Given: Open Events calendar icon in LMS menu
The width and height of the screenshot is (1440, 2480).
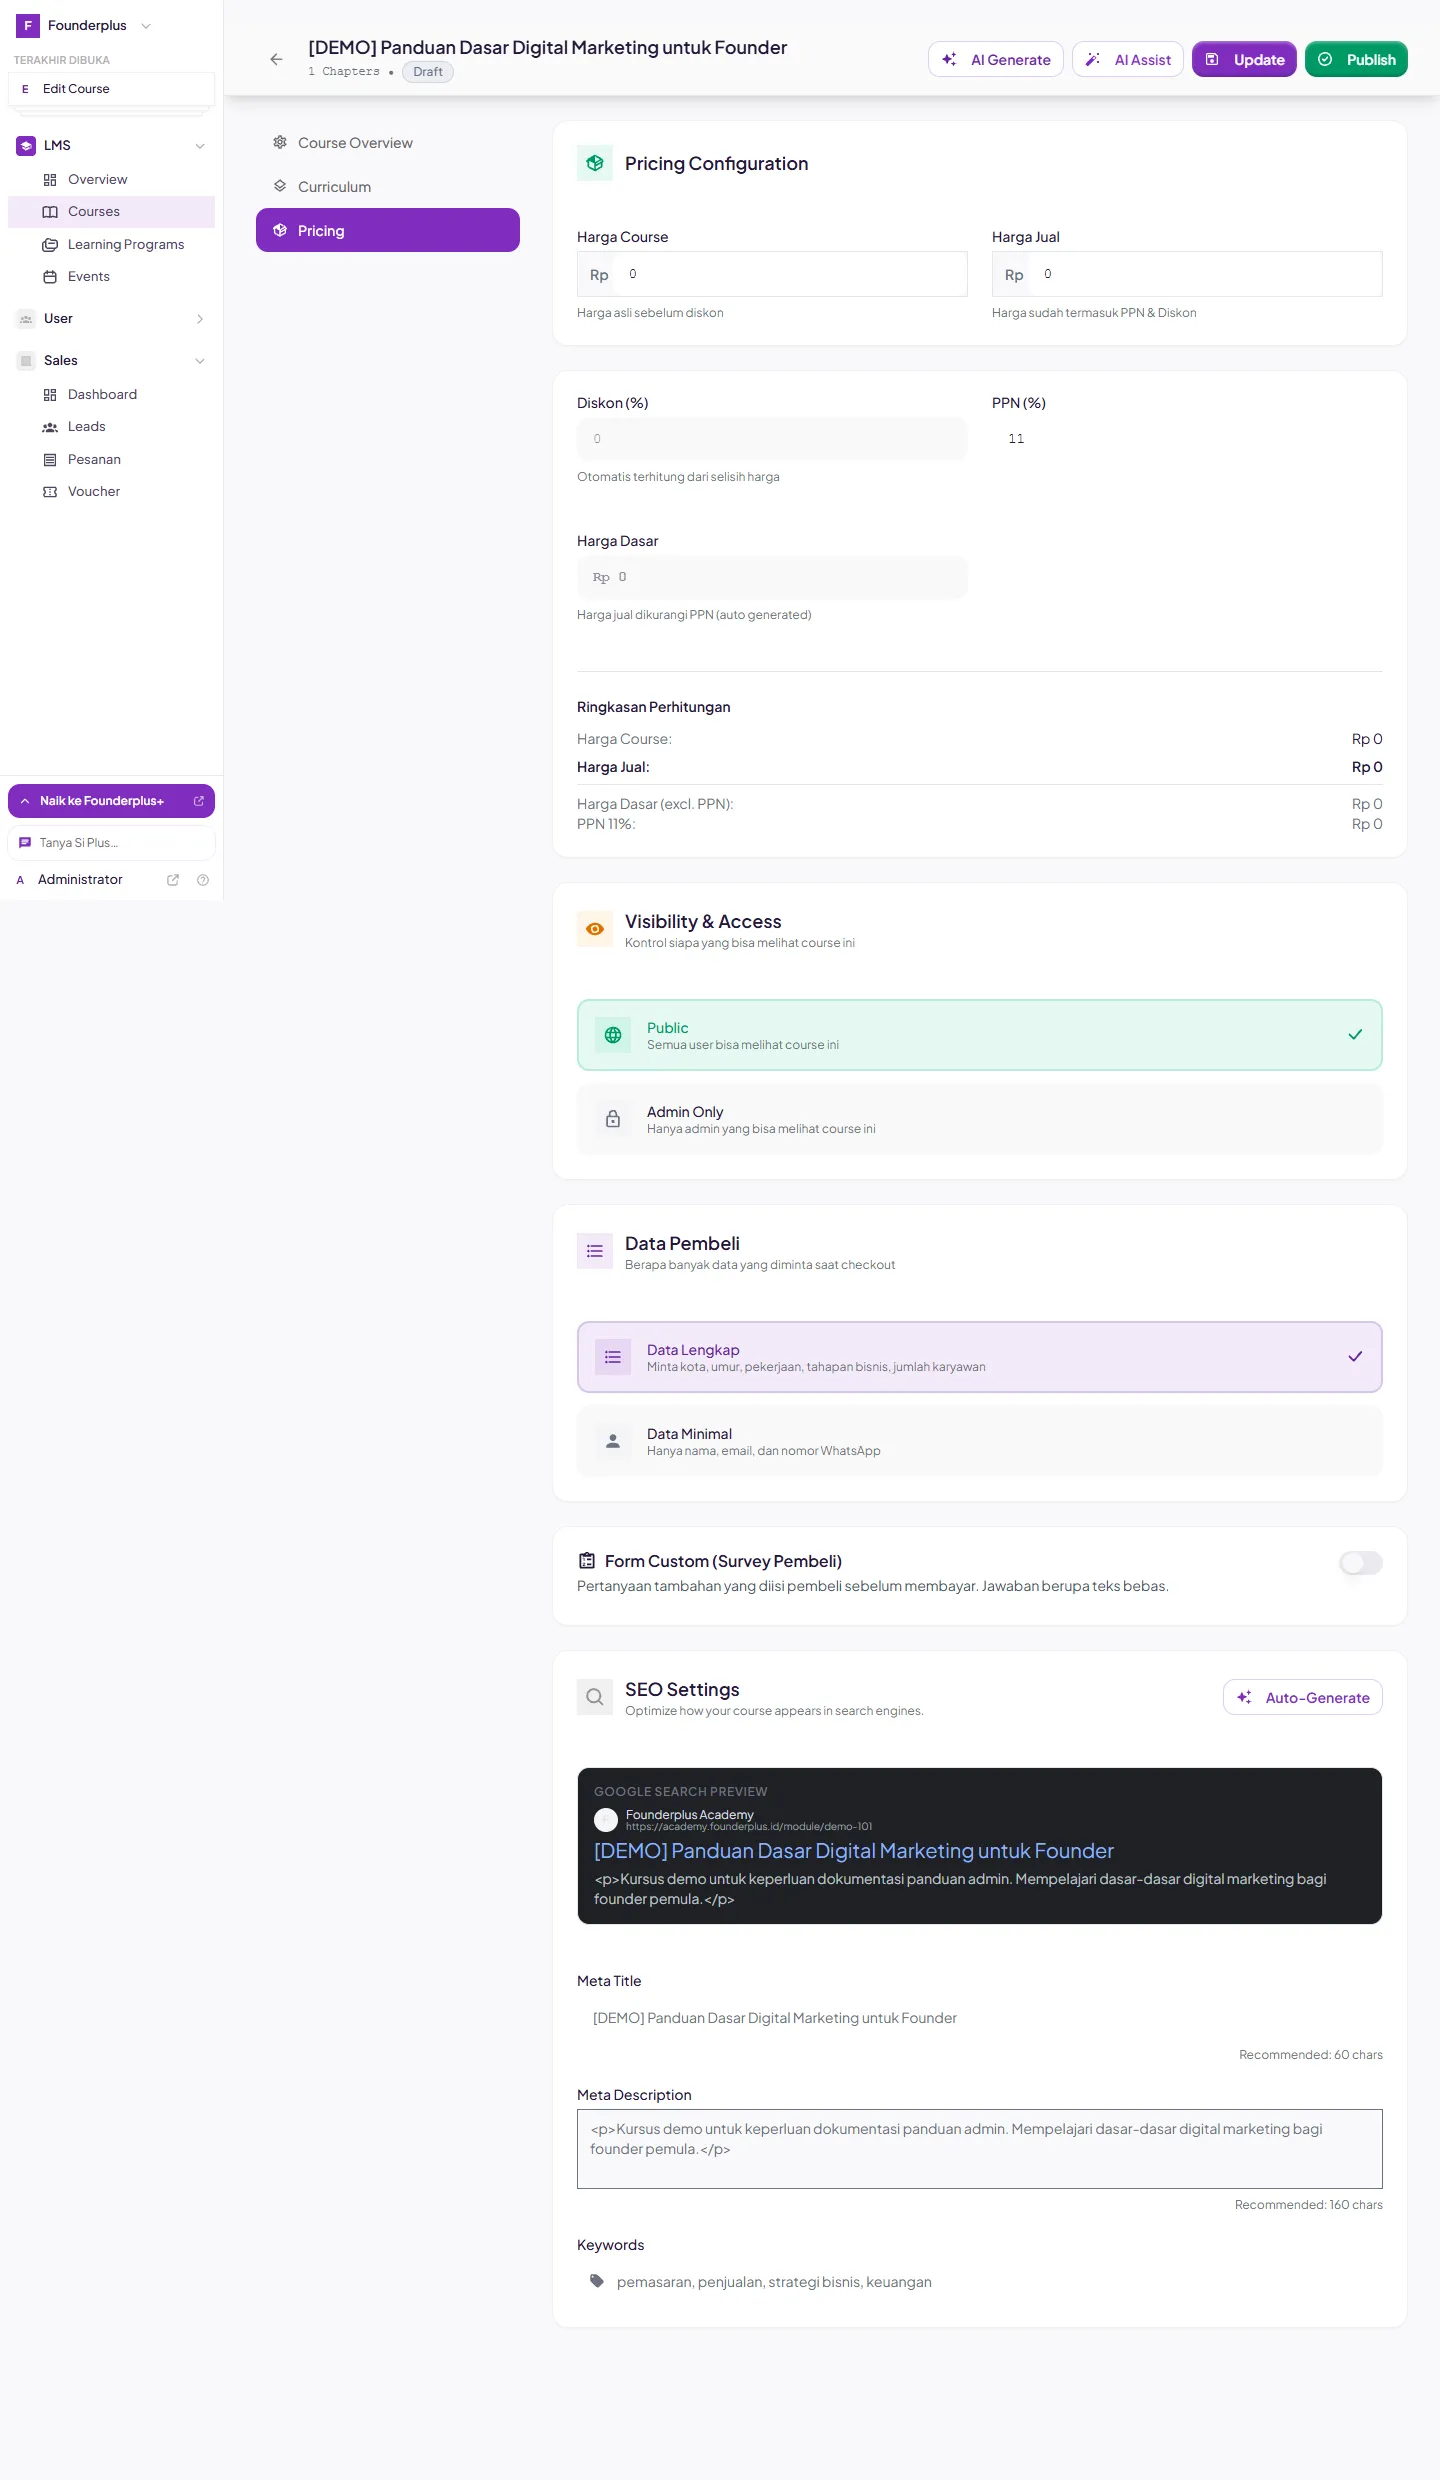Looking at the screenshot, I should click(x=50, y=277).
